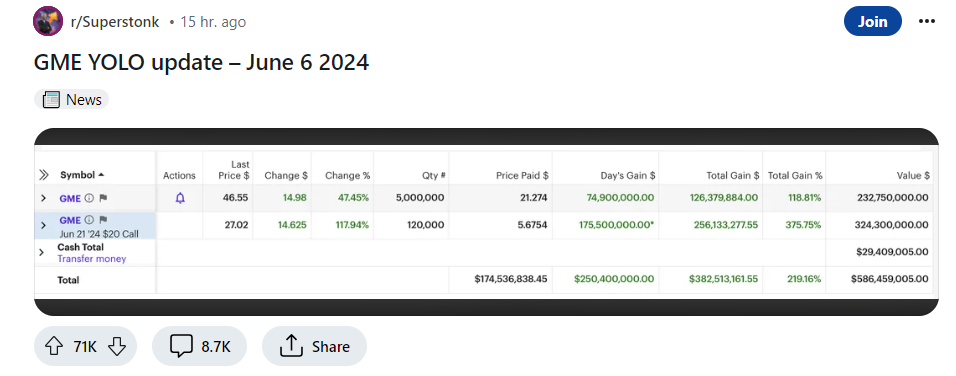Flag icon on the GME stock row
Viewport: 956px width, 376px height.
[103, 198]
